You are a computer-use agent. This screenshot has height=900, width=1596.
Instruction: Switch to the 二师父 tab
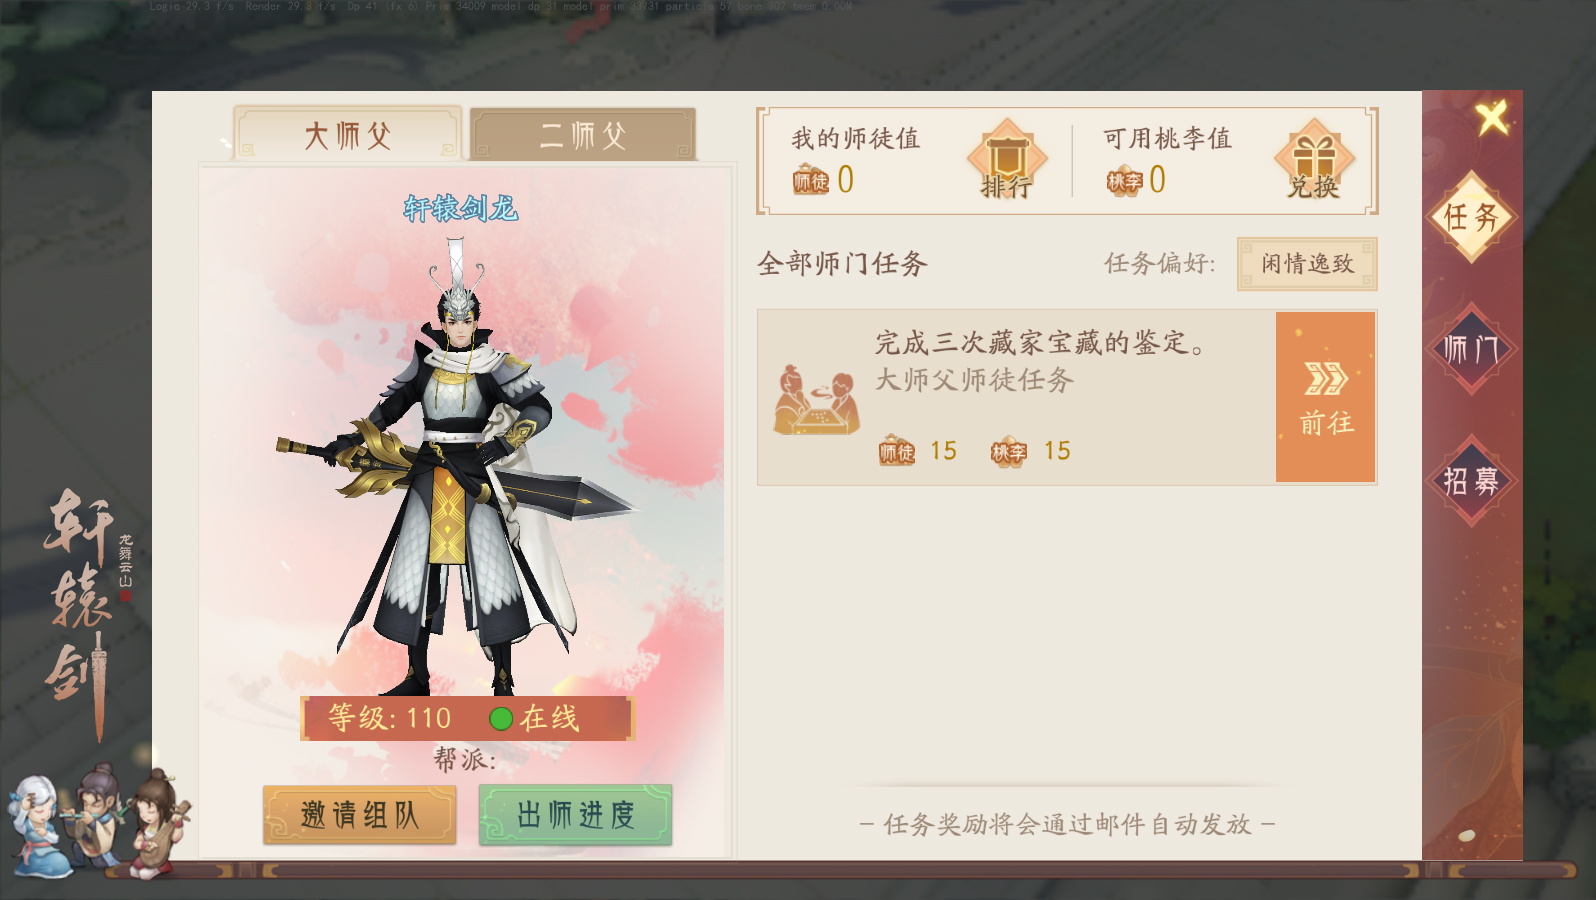click(583, 134)
